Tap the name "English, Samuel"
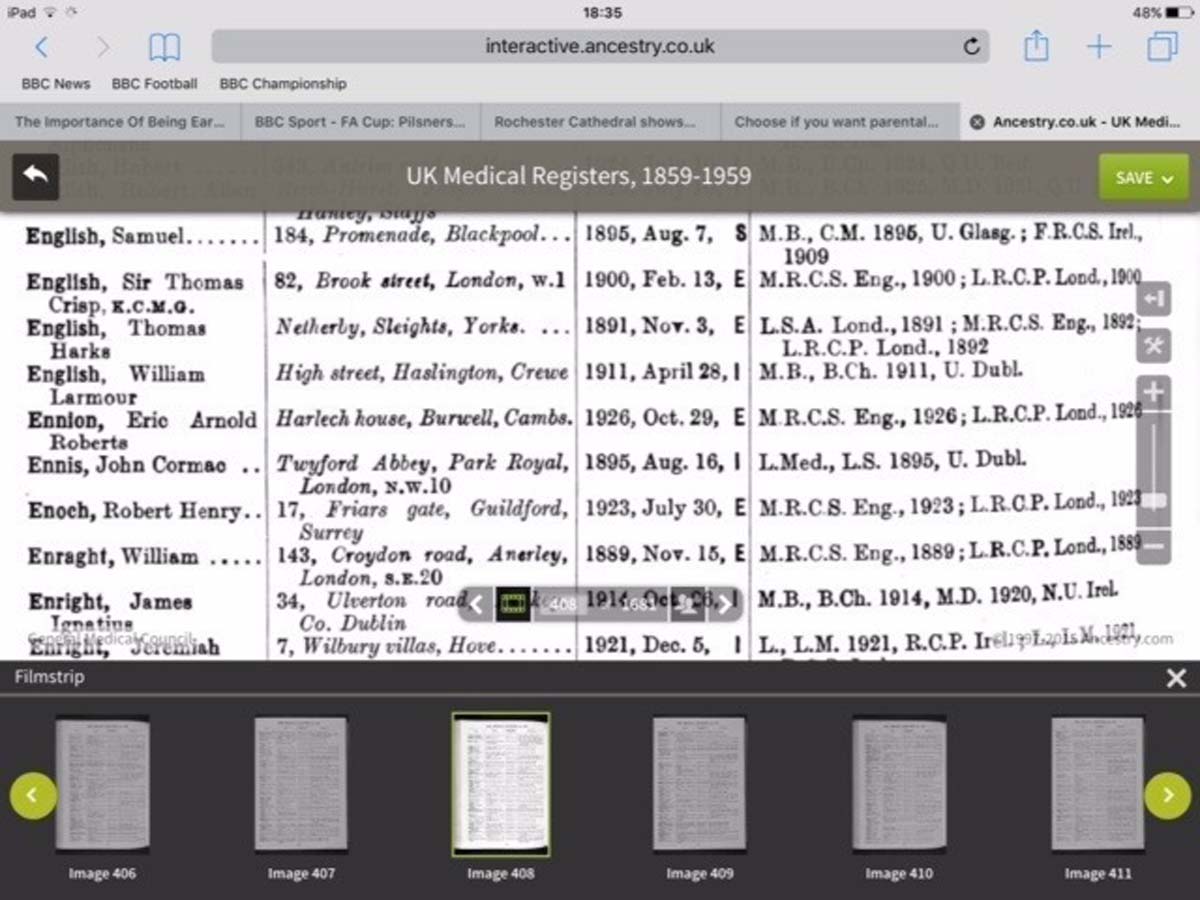Viewport: 1200px width, 900px height. [105, 236]
